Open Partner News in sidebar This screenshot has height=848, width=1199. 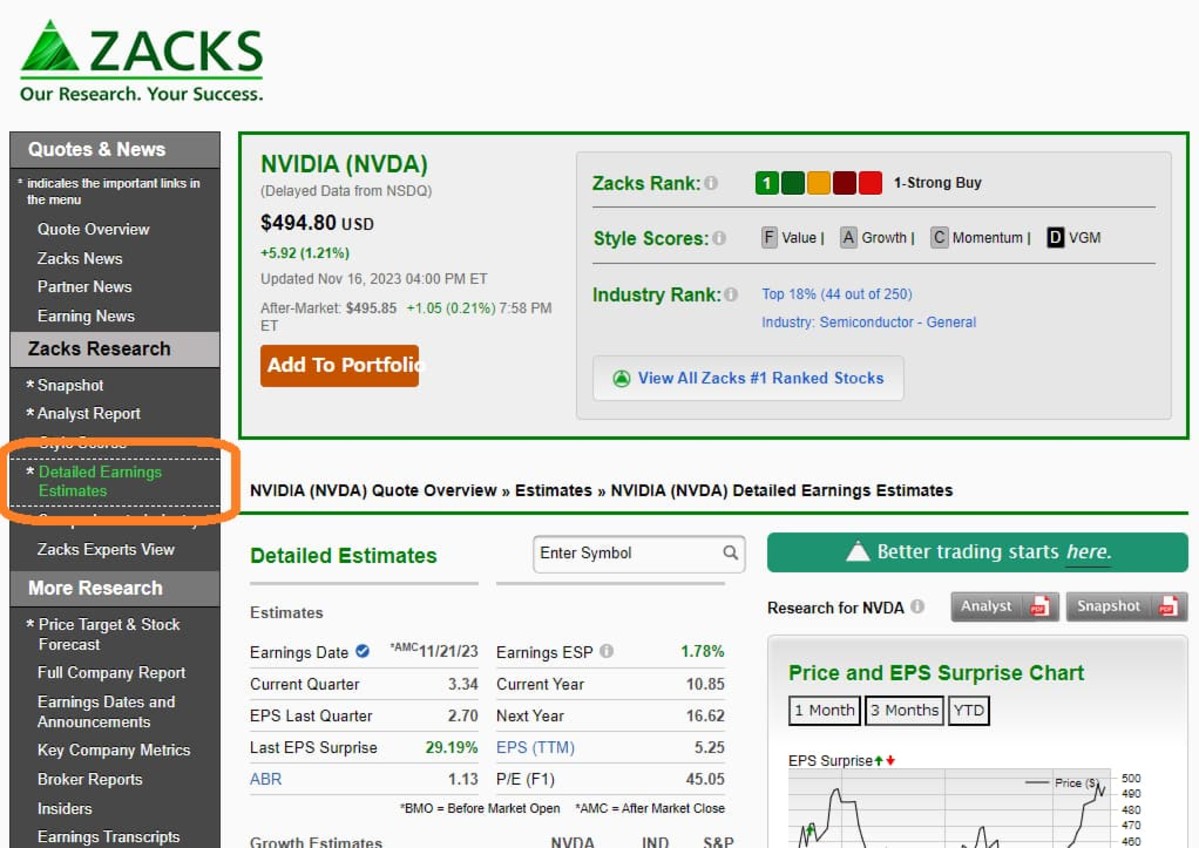tap(84, 287)
